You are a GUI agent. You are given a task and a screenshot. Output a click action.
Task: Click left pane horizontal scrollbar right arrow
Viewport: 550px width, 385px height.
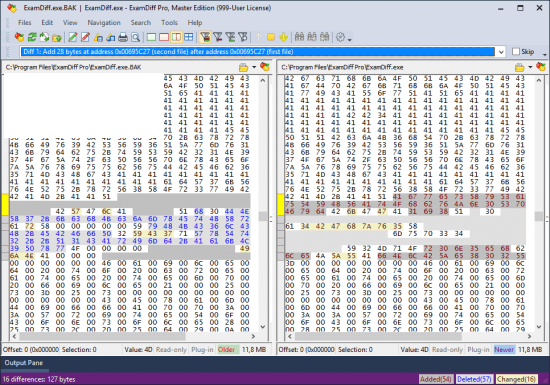tap(253, 336)
